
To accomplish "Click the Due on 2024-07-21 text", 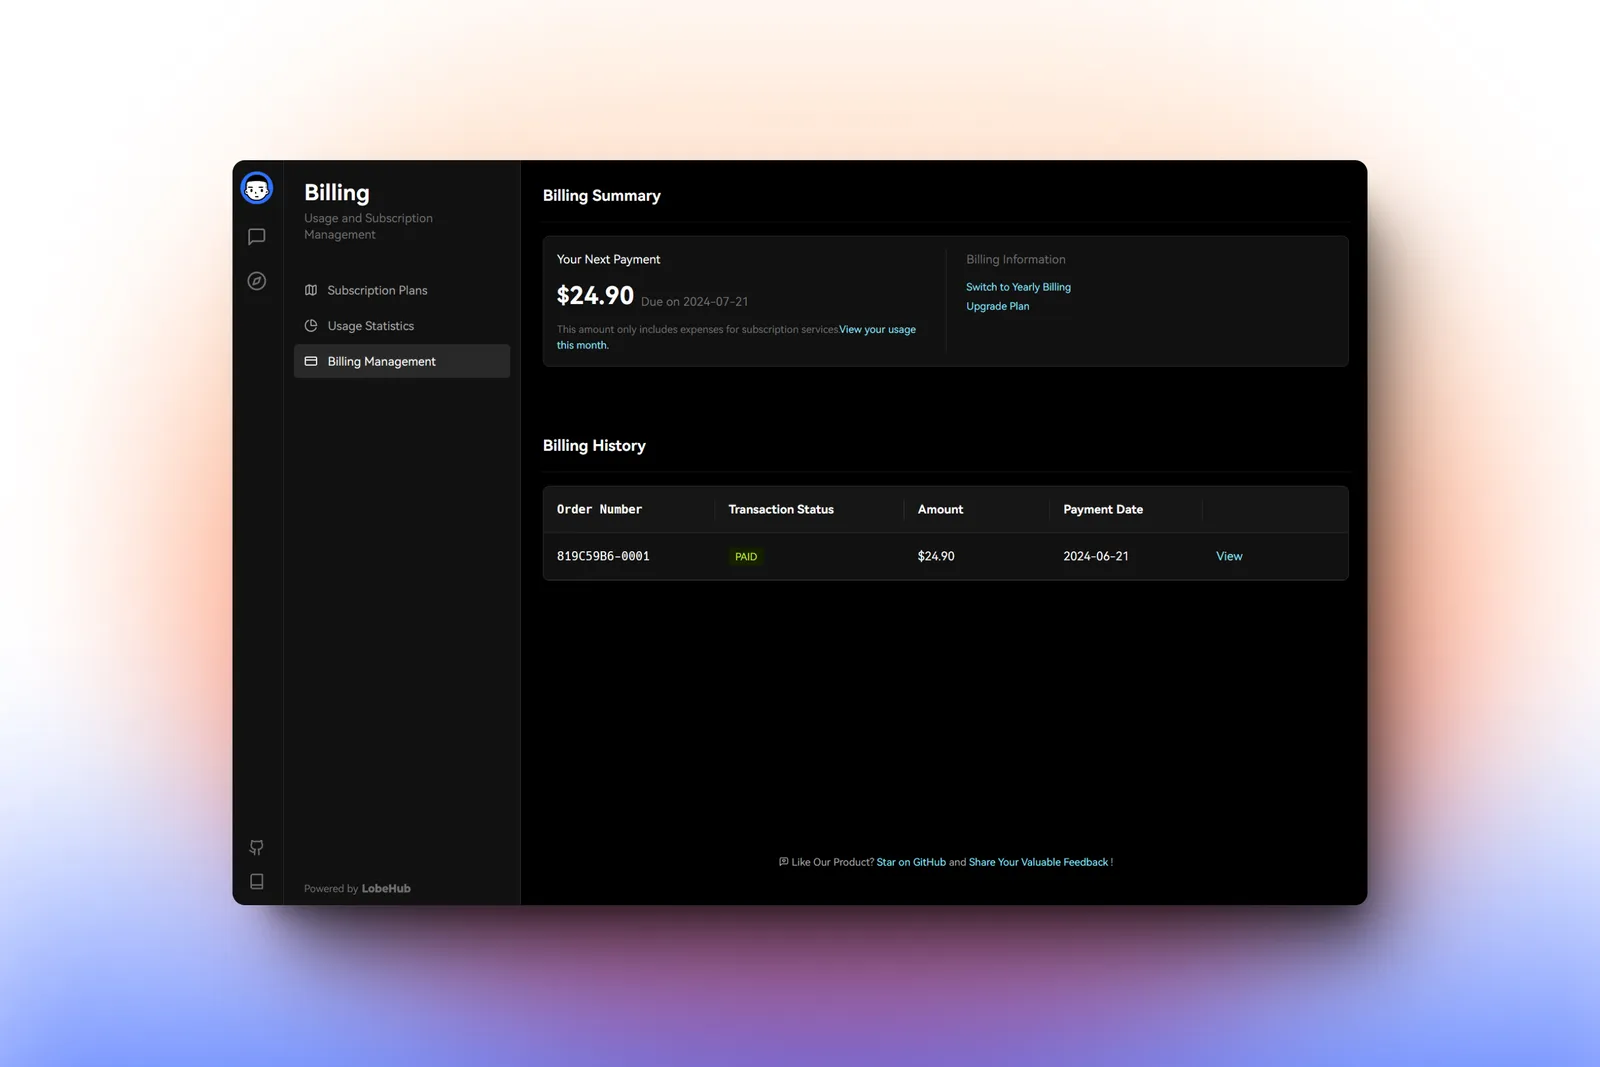I will (694, 301).
